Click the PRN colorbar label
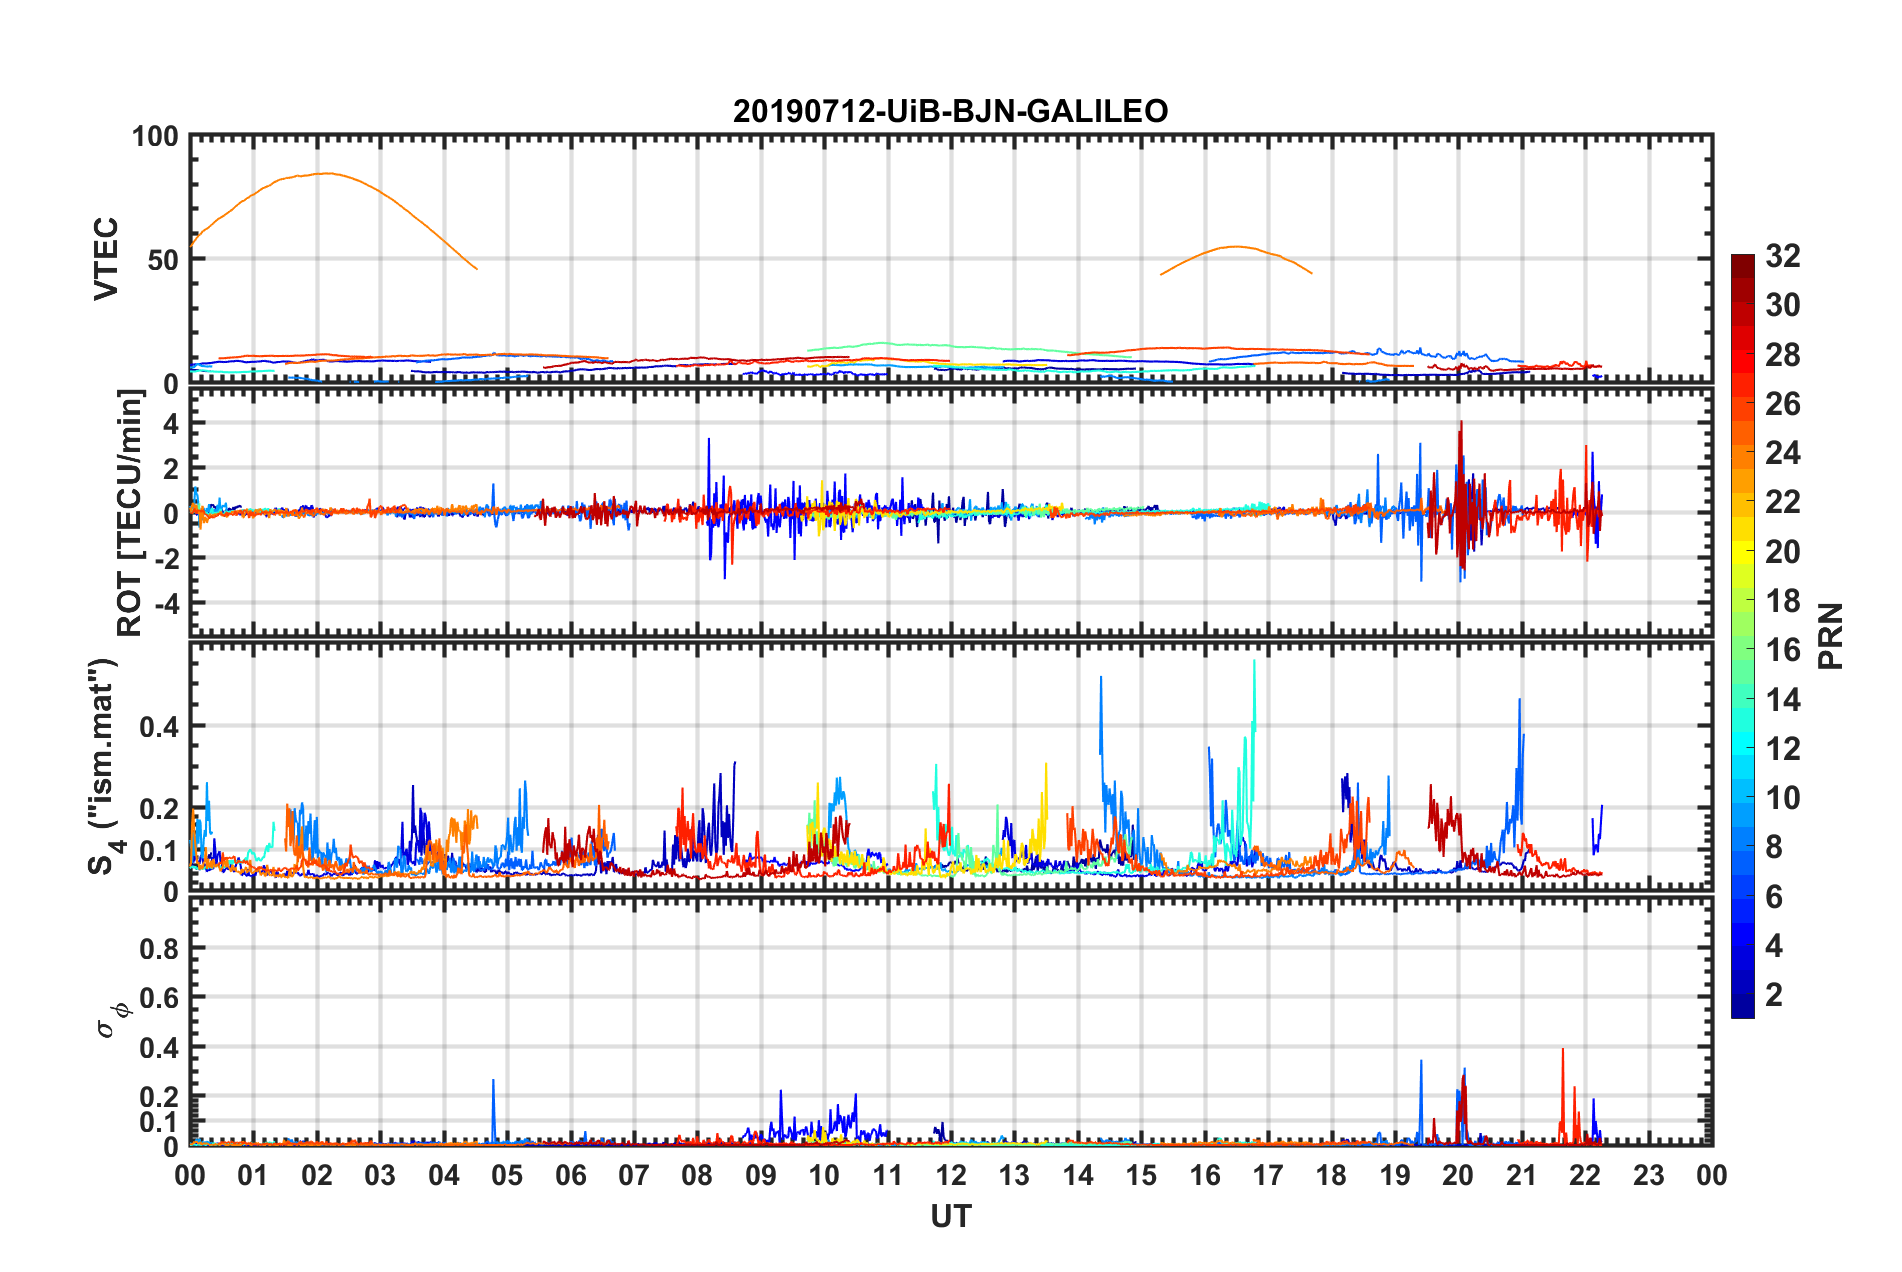Screen dimensions: 1902x1272 coord(1830,636)
